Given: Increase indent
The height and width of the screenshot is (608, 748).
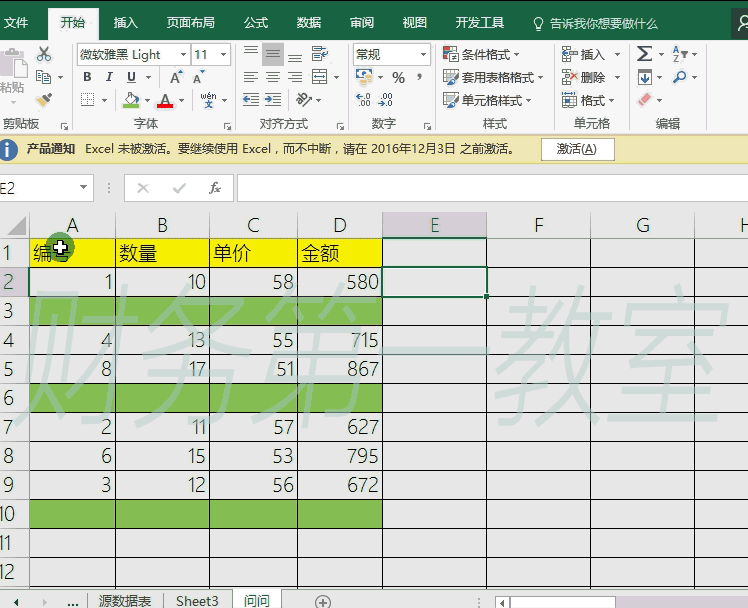Looking at the screenshot, I should (x=273, y=100).
